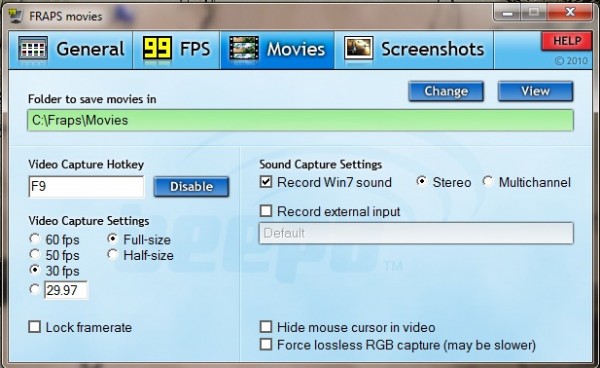600x368 pixels.
Task: Enable Lock framerate checkbox
Action: (x=34, y=327)
